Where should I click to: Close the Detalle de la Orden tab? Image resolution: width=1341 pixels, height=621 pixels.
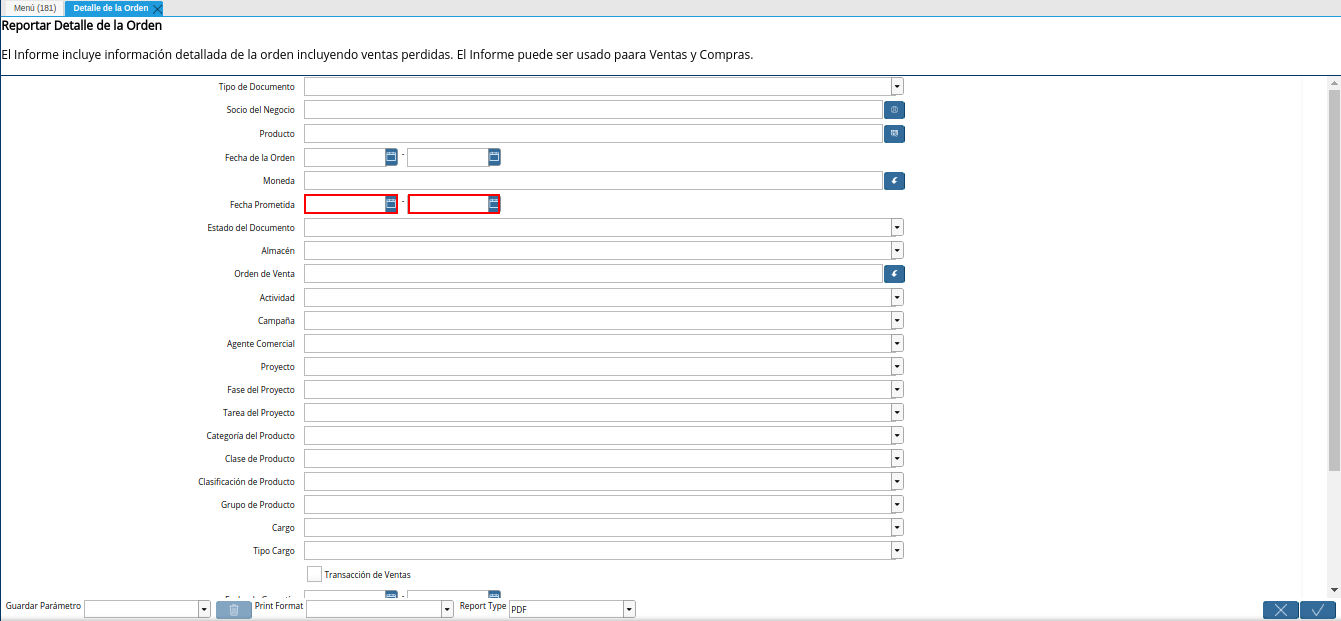[157, 9]
